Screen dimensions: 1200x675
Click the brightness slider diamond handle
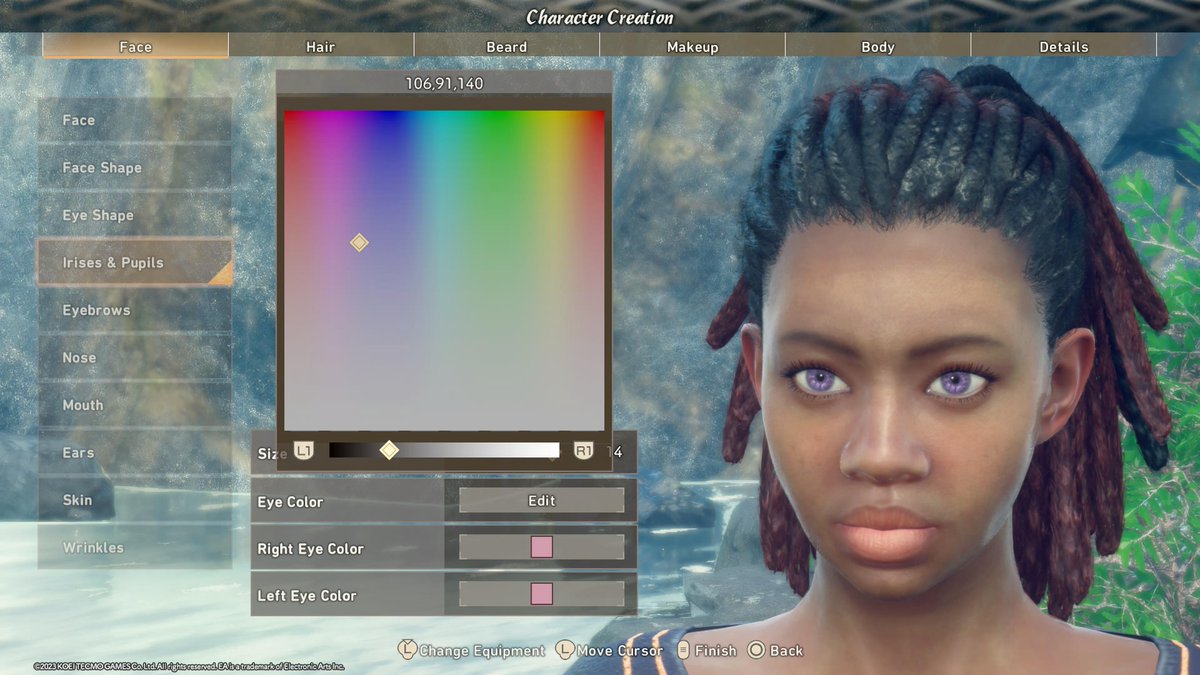click(x=389, y=450)
